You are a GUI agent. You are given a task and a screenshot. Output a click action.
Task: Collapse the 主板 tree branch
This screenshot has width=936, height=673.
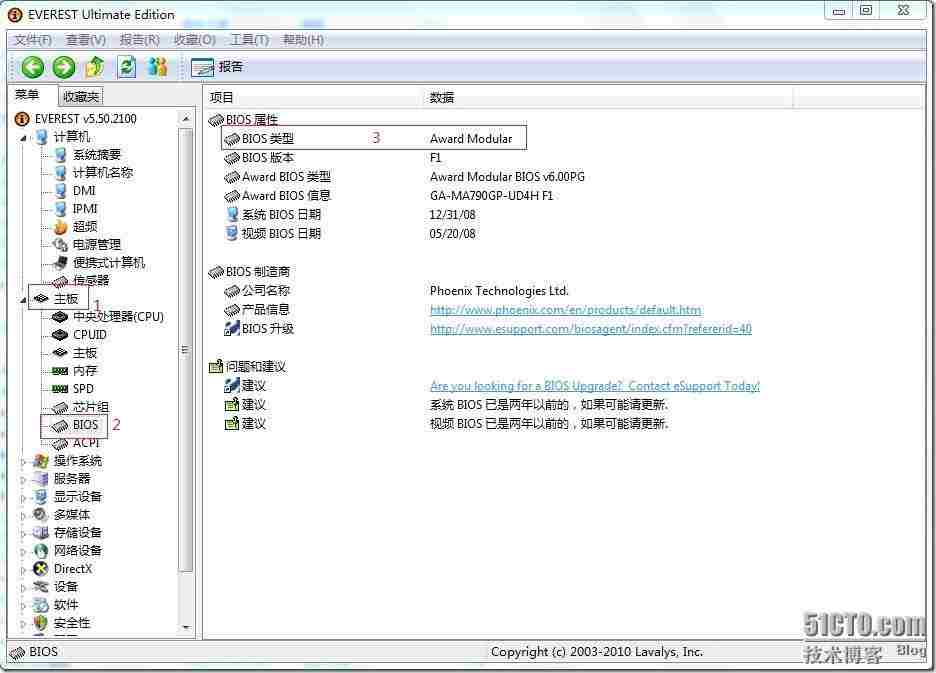(x=22, y=298)
